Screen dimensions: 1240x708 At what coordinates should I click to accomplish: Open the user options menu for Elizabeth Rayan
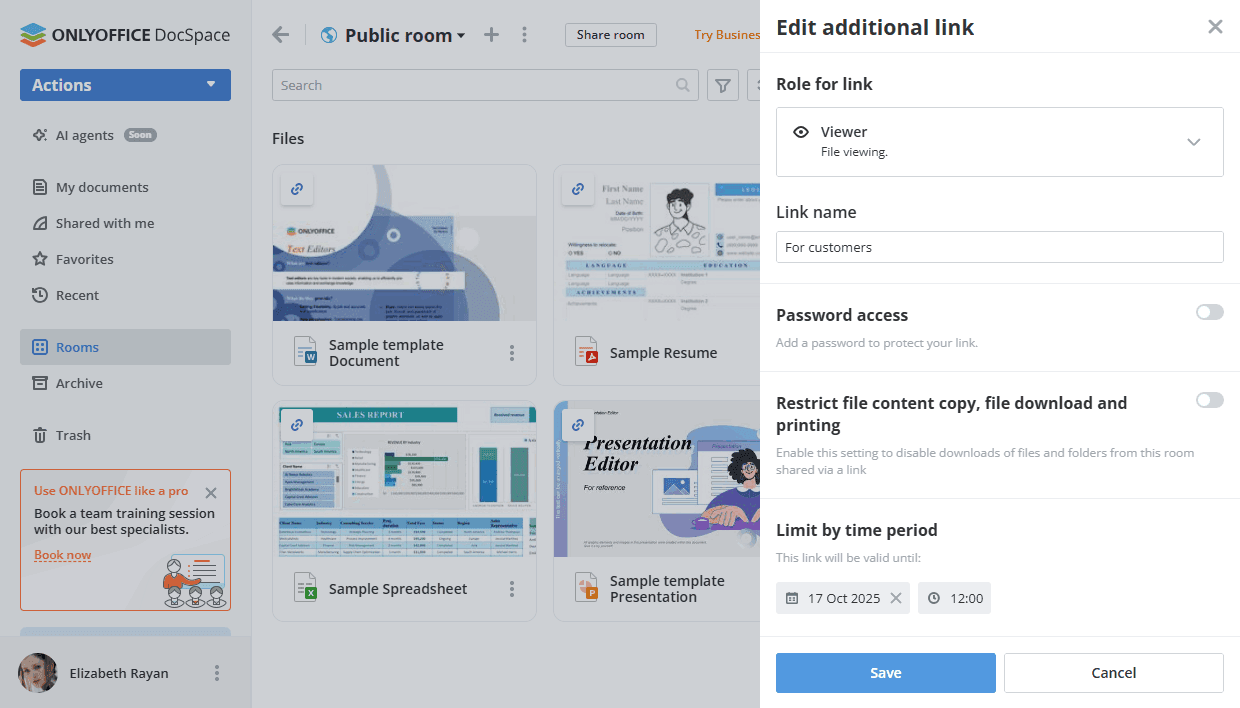click(x=217, y=673)
